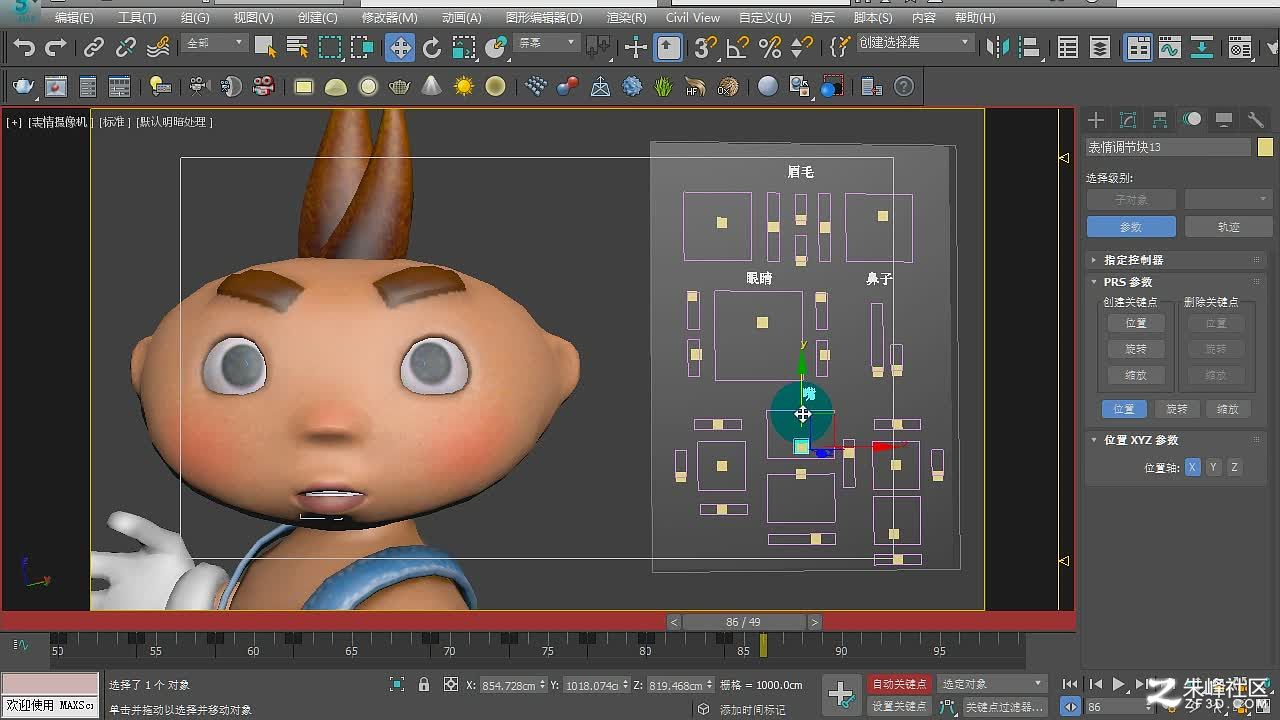
Task: Open the Display panel tab
Action: click(x=1224, y=120)
